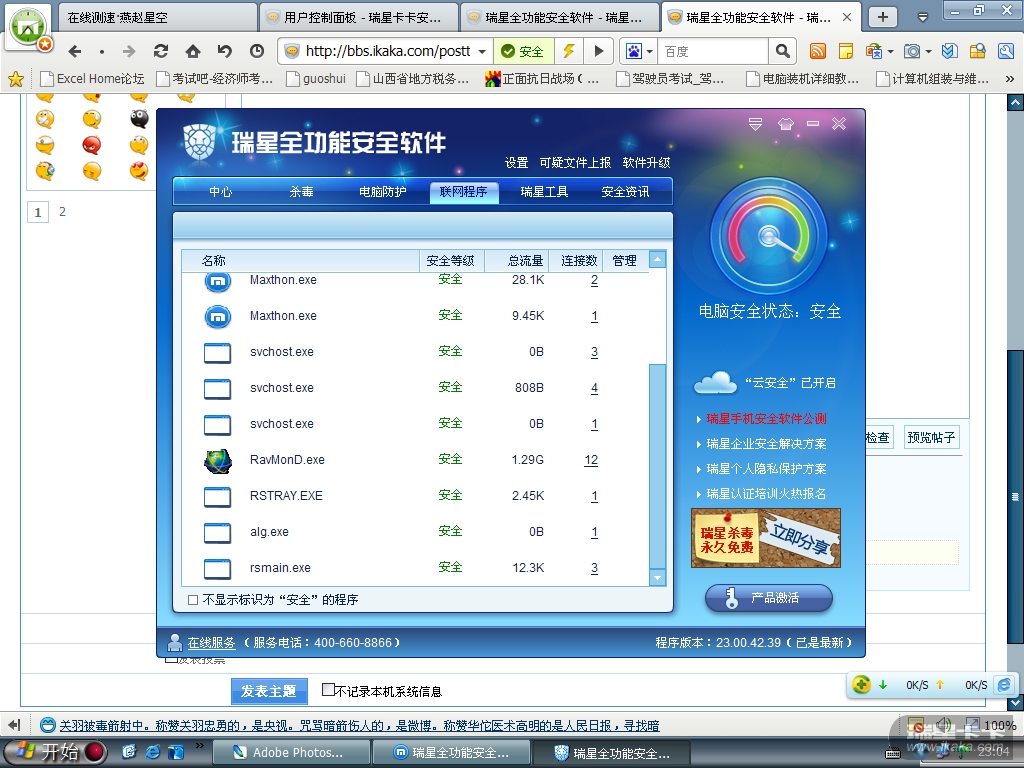1024x768 pixels.
Task: Click the 安全 site safety badge
Action: [x=524, y=51]
